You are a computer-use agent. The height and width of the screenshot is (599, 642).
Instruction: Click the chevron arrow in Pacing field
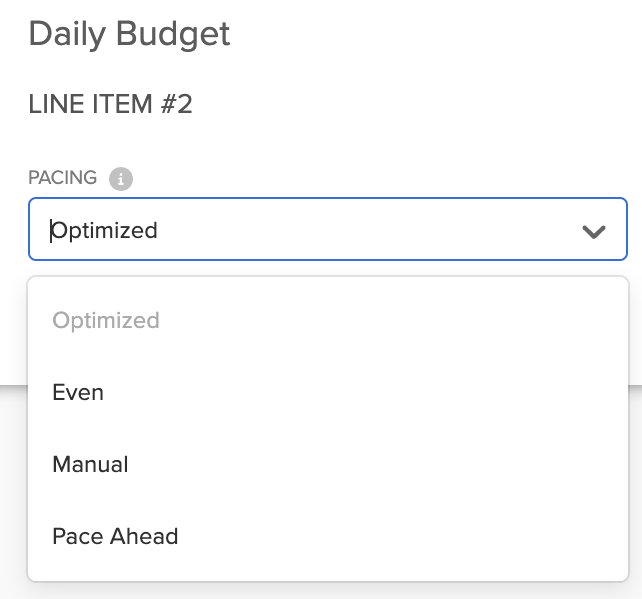coord(593,231)
